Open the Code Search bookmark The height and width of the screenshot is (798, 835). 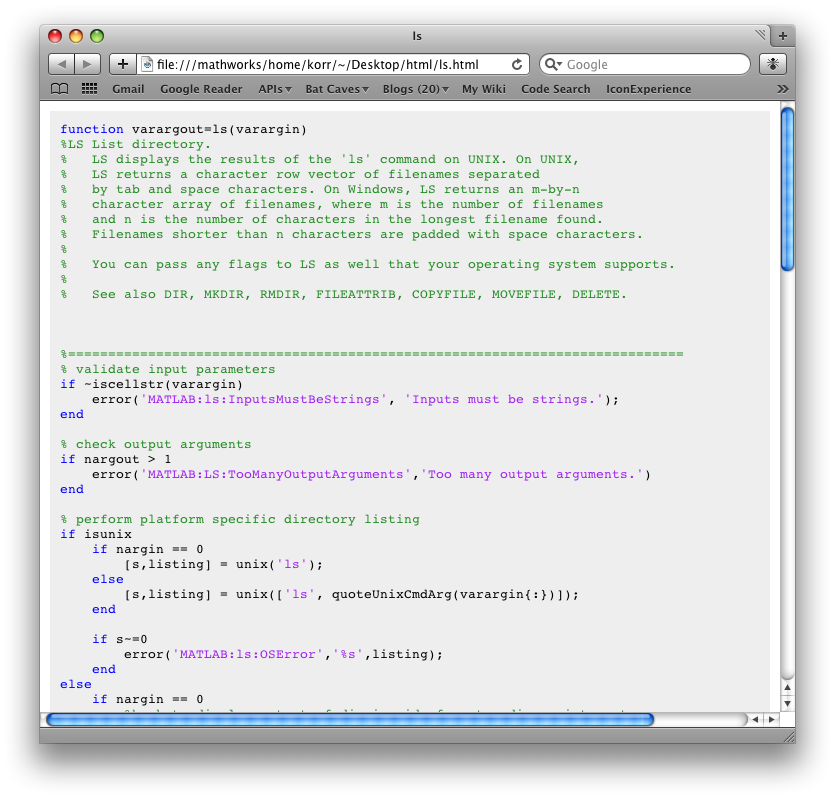[555, 89]
